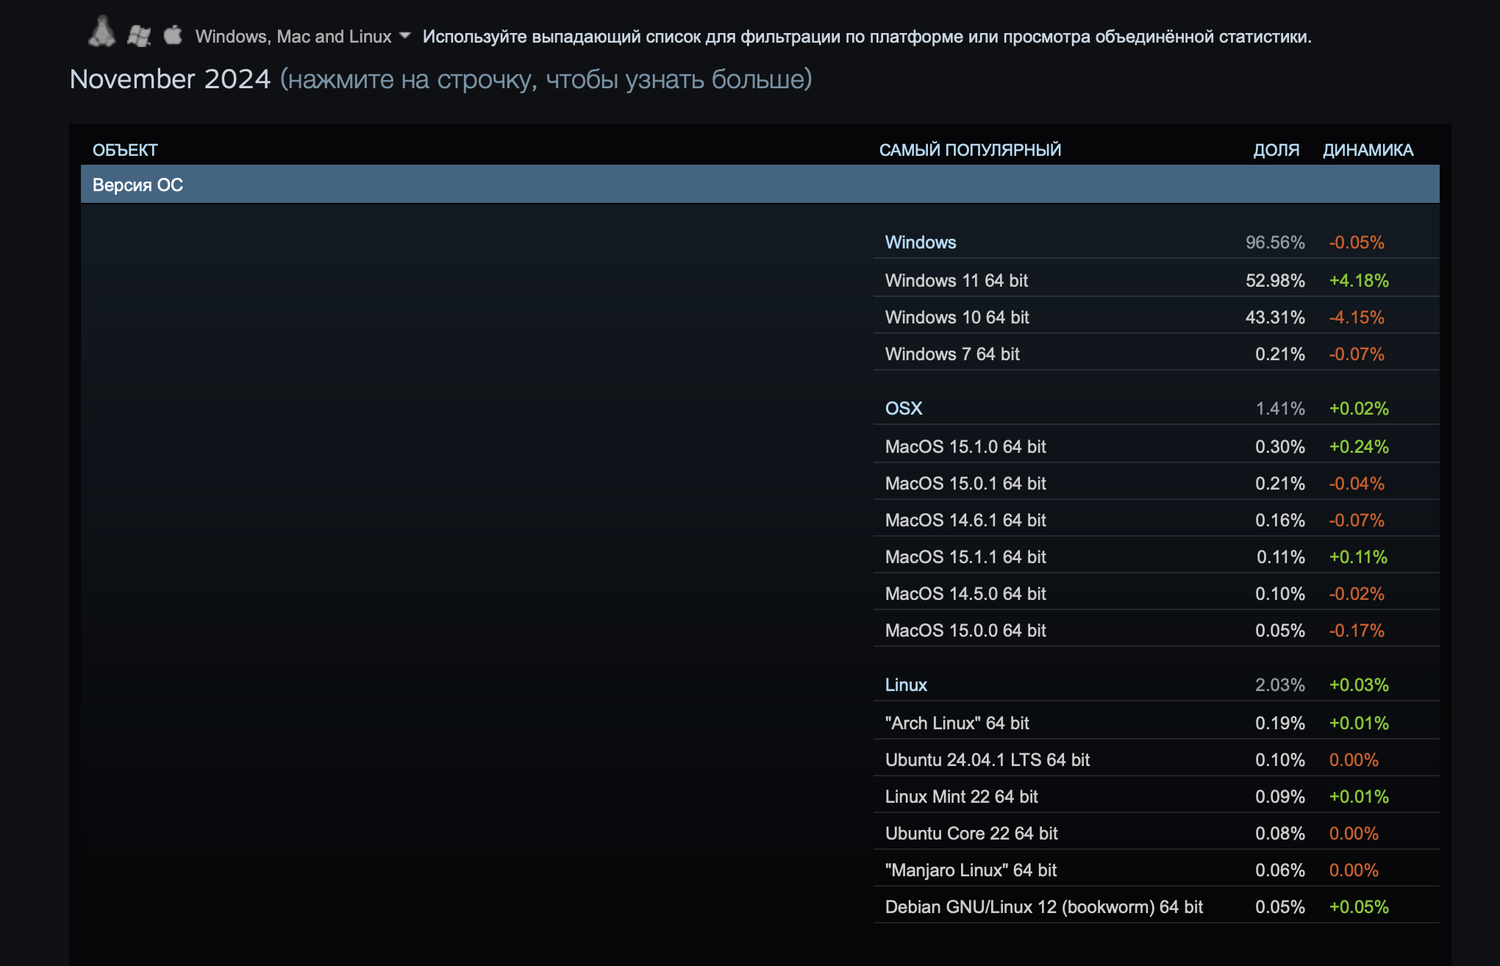Image resolution: width=1500 pixels, height=966 pixels.
Task: Collapse the "Версия ОС" category row
Action: [x=760, y=185]
